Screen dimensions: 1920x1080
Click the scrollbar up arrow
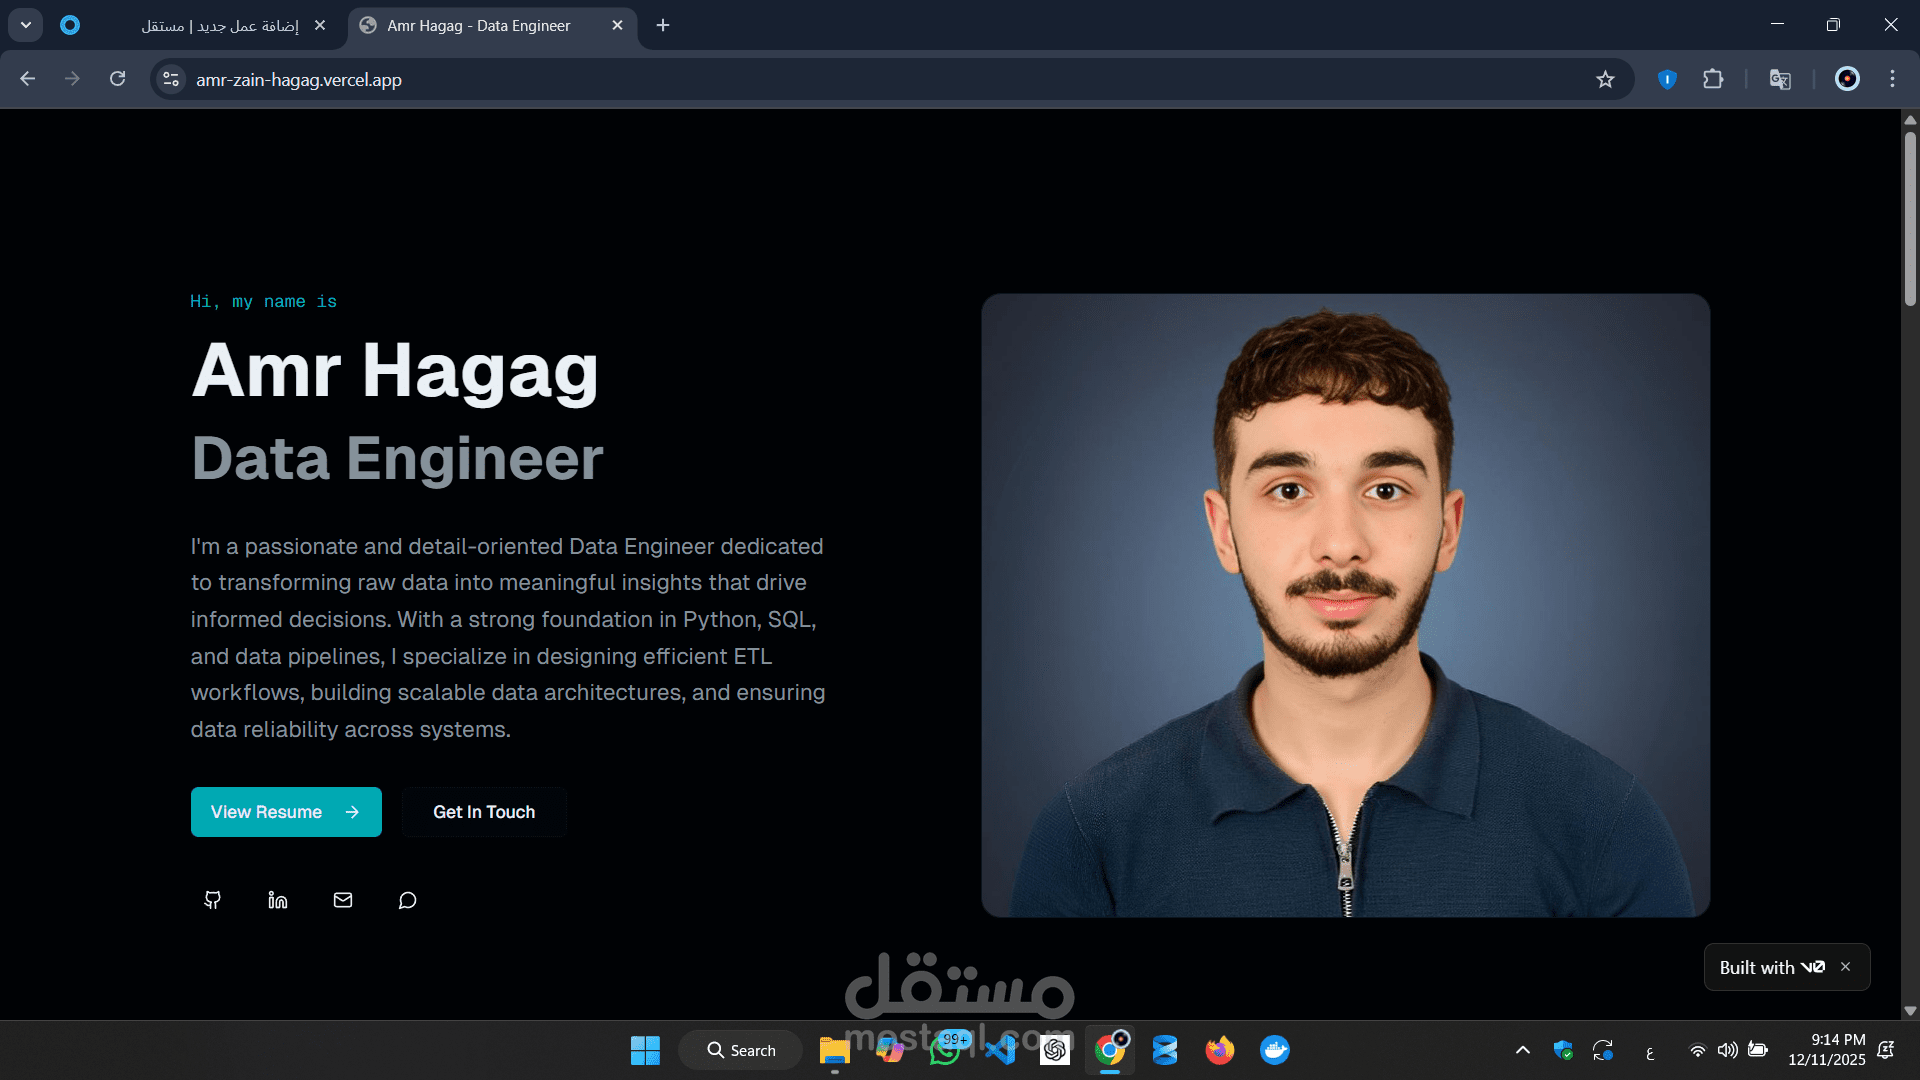[x=1910, y=119]
